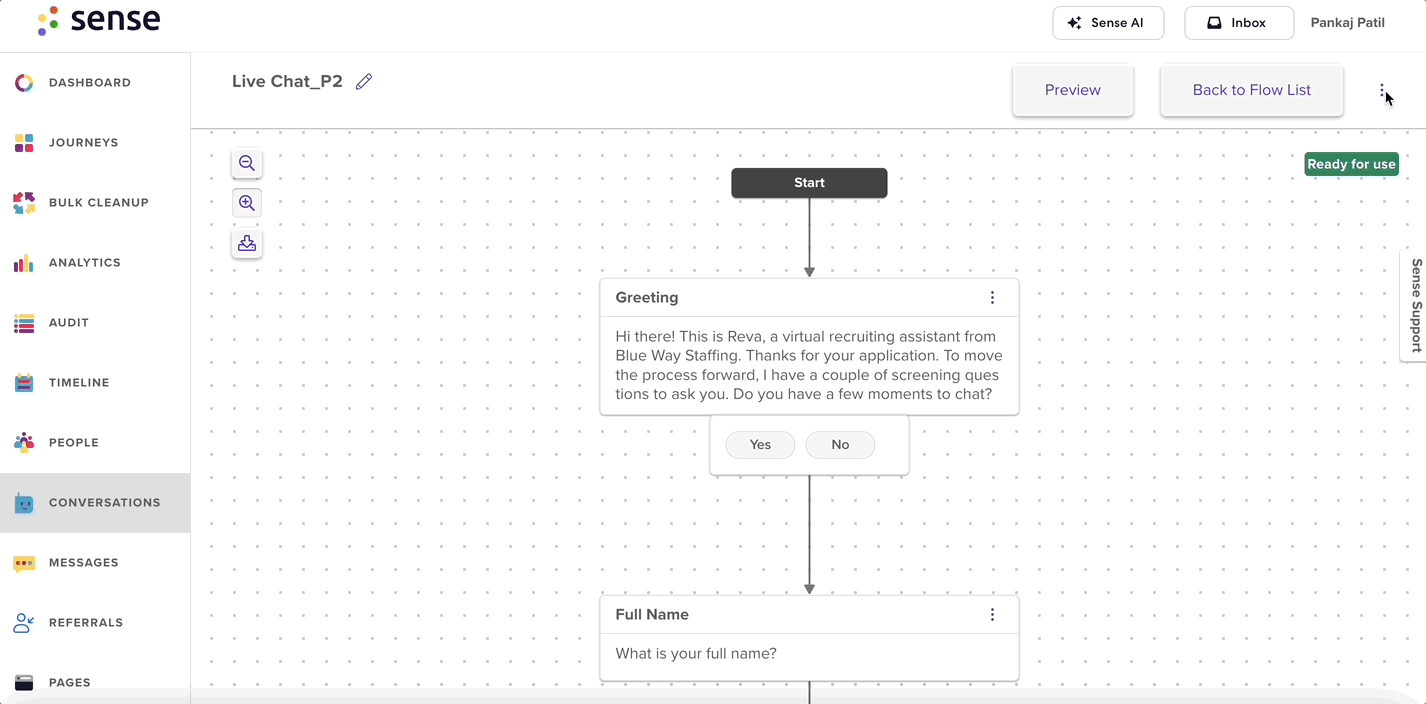
Task: Select the No reply option
Action: click(x=840, y=445)
